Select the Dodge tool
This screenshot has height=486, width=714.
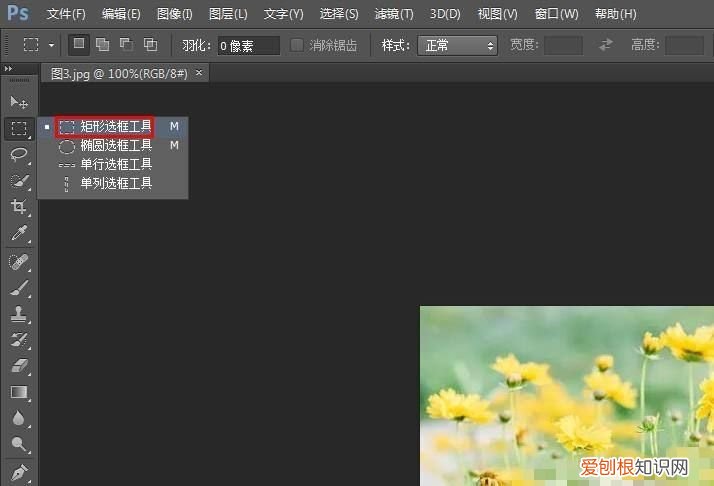click(x=19, y=444)
